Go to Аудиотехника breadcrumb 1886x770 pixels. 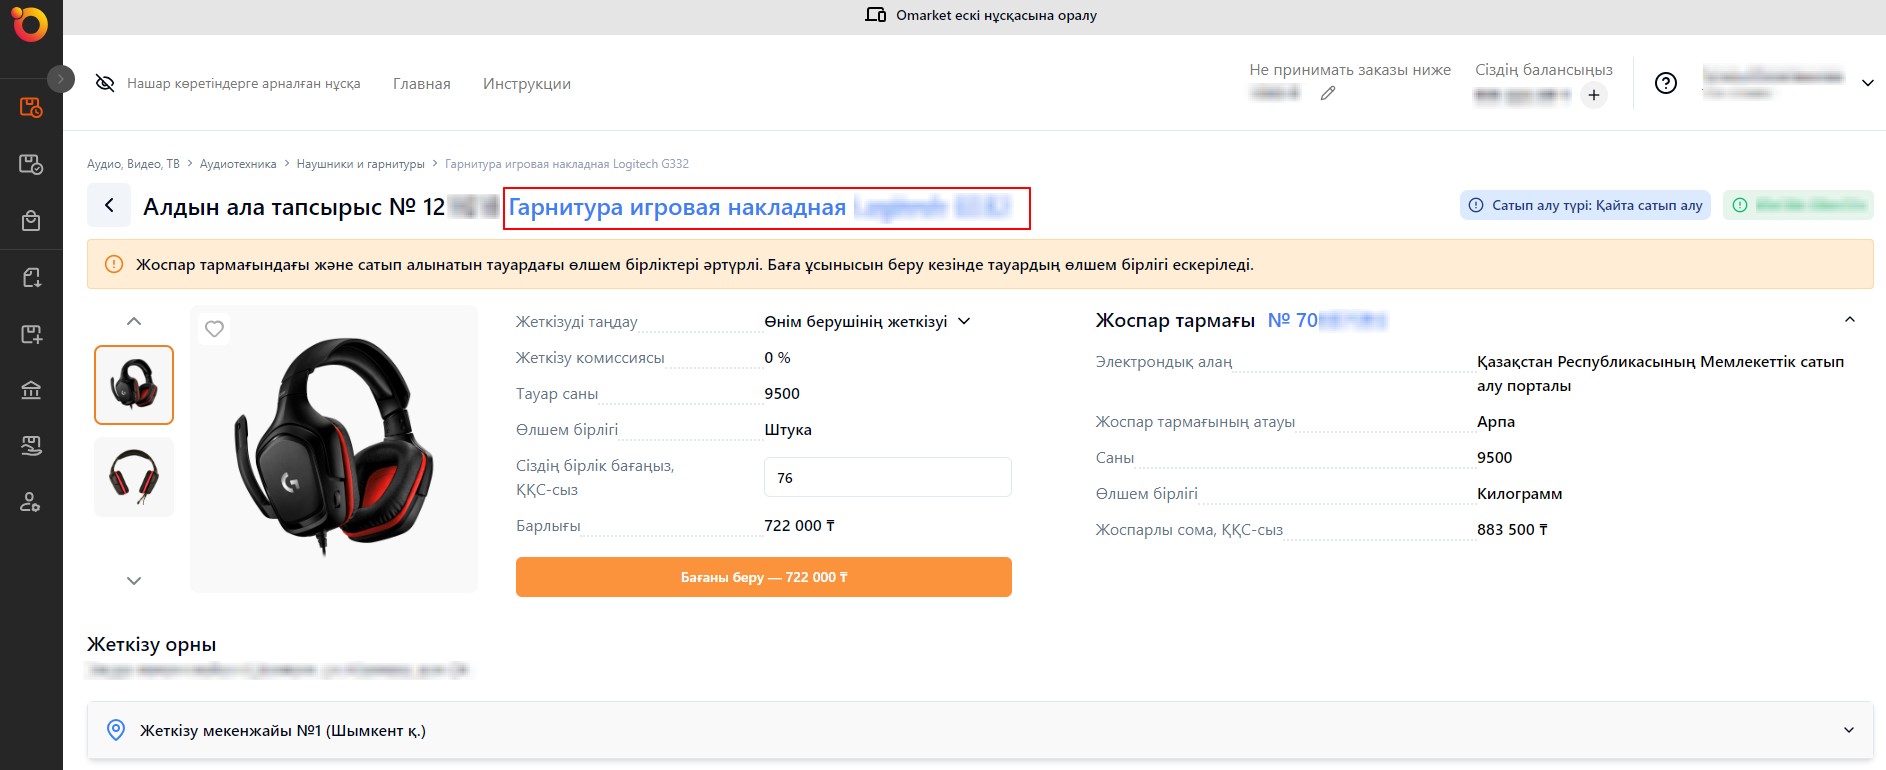pos(238,164)
